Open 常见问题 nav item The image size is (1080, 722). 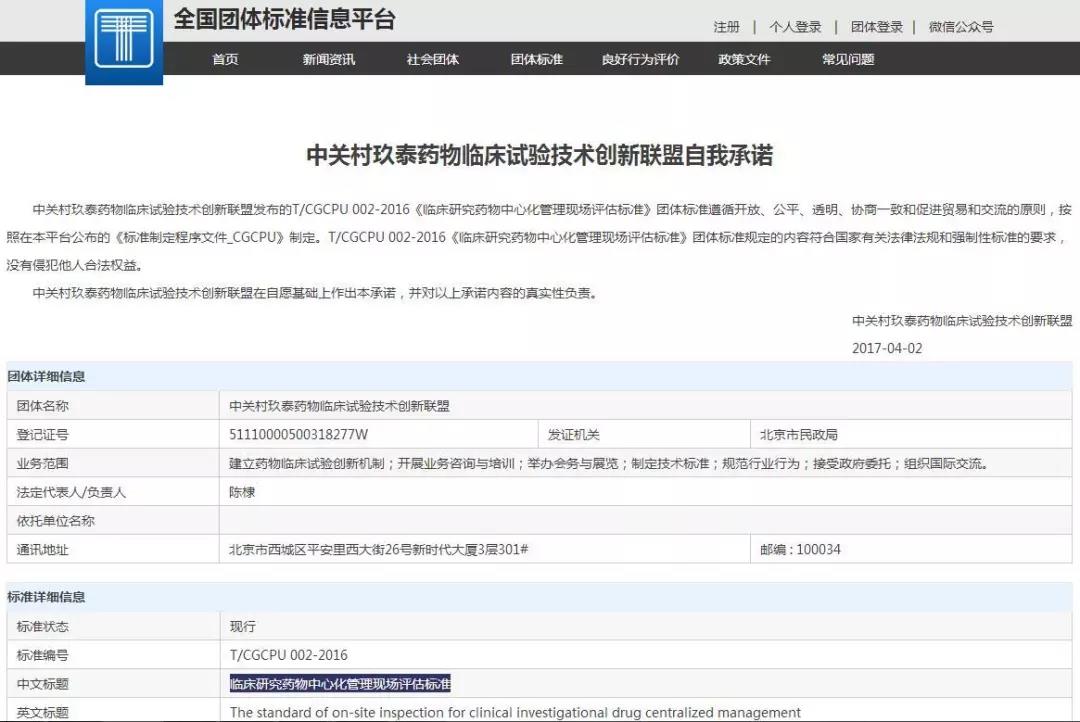848,59
